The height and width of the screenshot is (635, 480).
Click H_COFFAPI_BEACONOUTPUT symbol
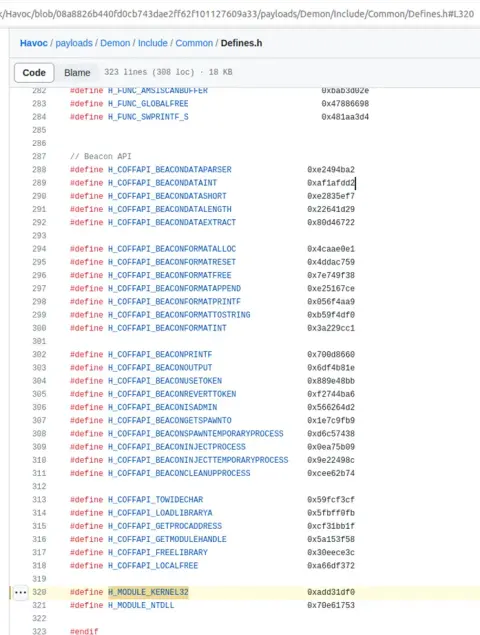pos(160,368)
